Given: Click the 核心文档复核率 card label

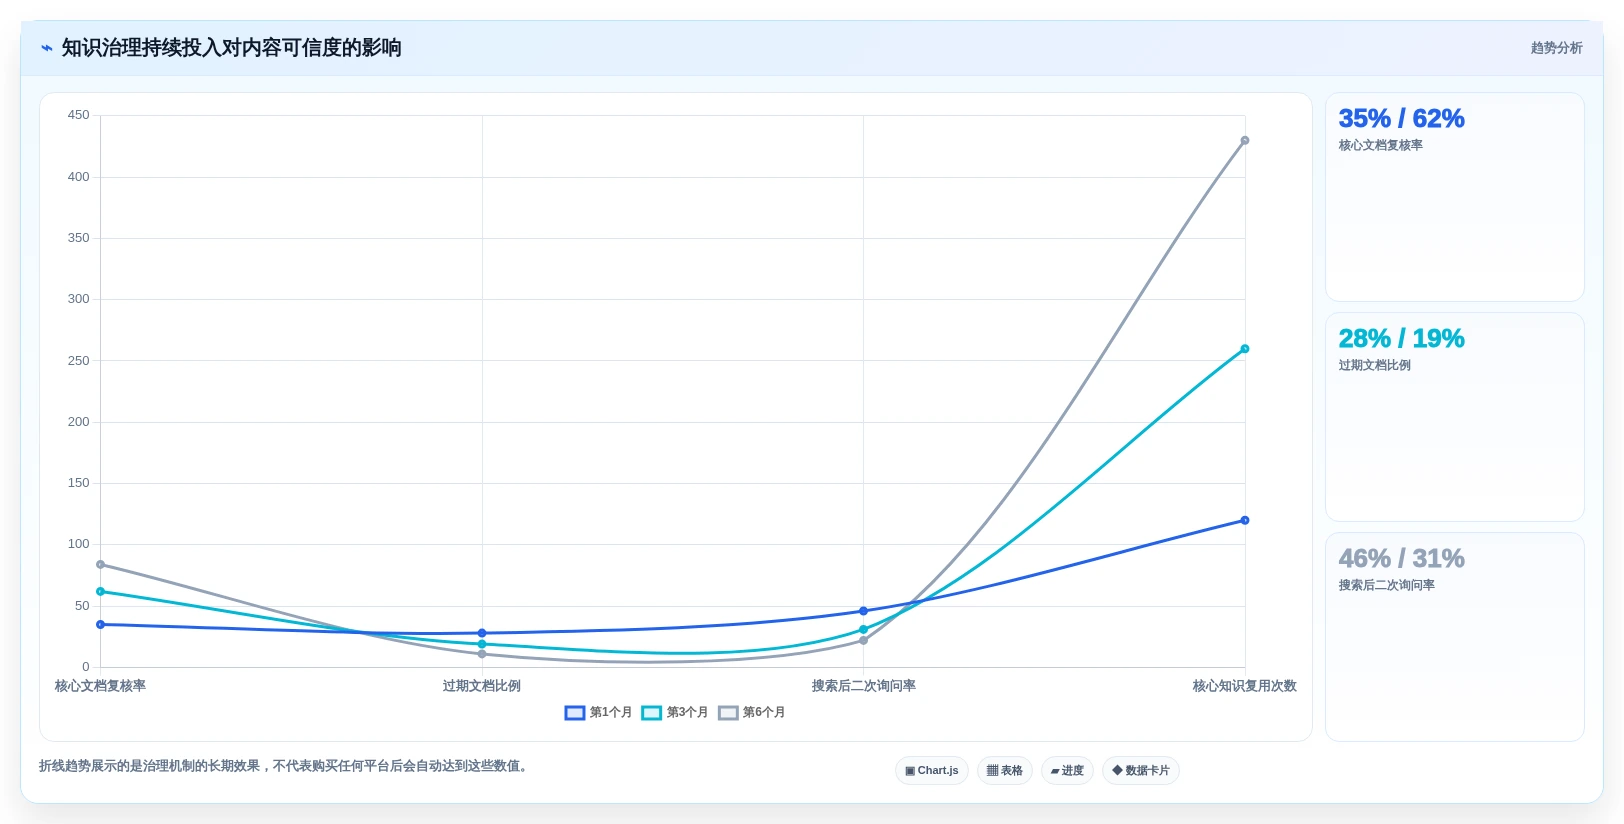Looking at the screenshot, I should coord(1380,145).
